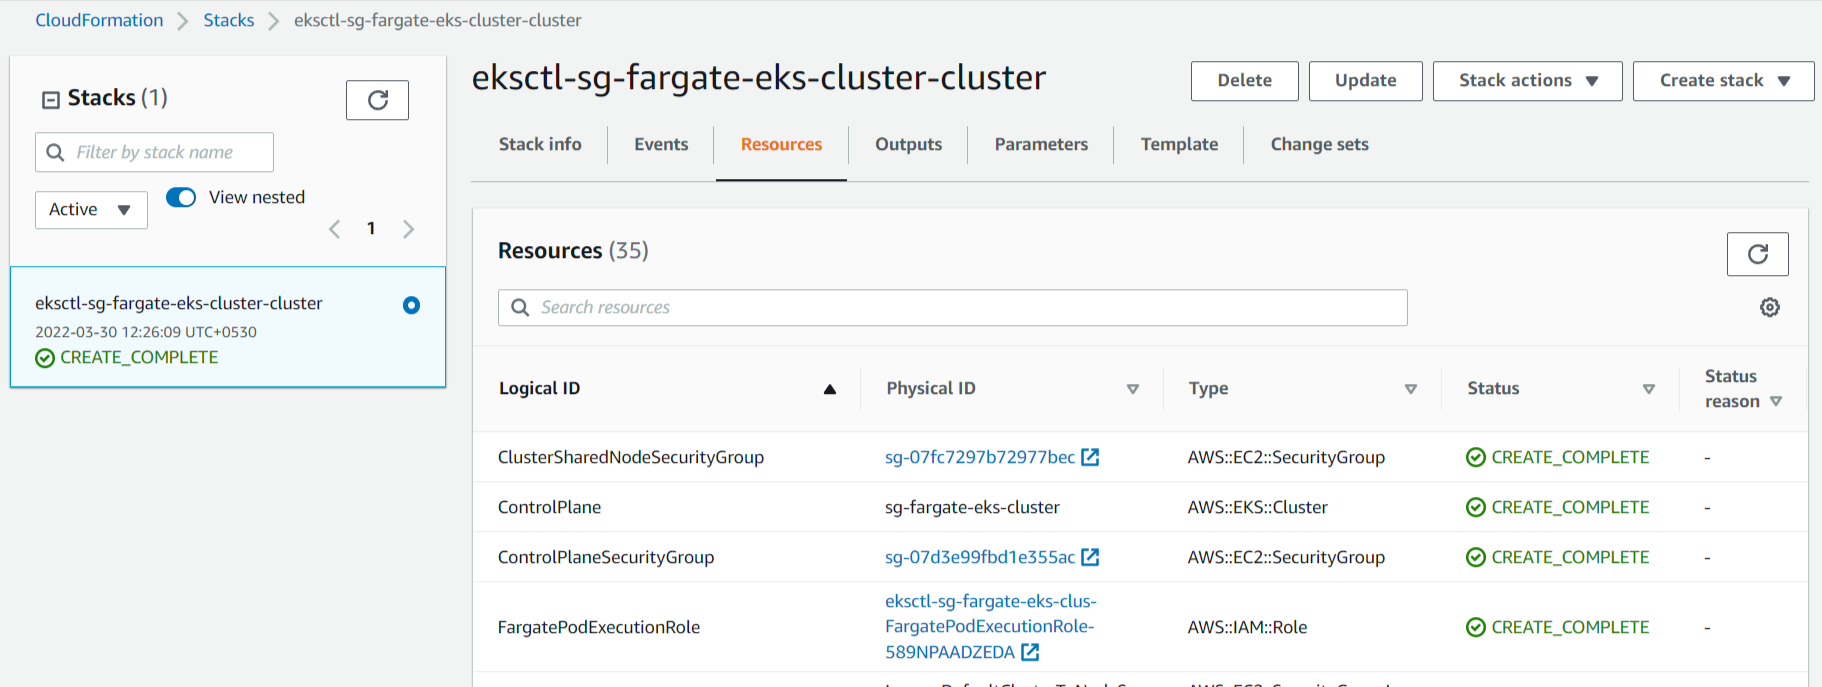The height and width of the screenshot is (687, 1822).
Task: Open external link icon for FargatePodExecutionRole
Action: point(1030,652)
